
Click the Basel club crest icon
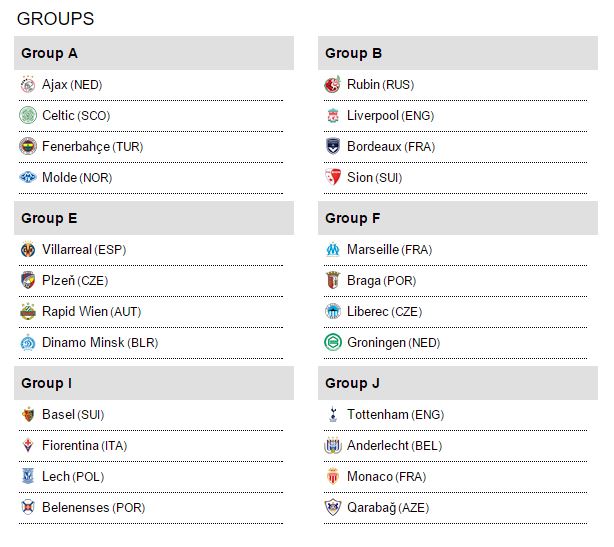[27, 415]
